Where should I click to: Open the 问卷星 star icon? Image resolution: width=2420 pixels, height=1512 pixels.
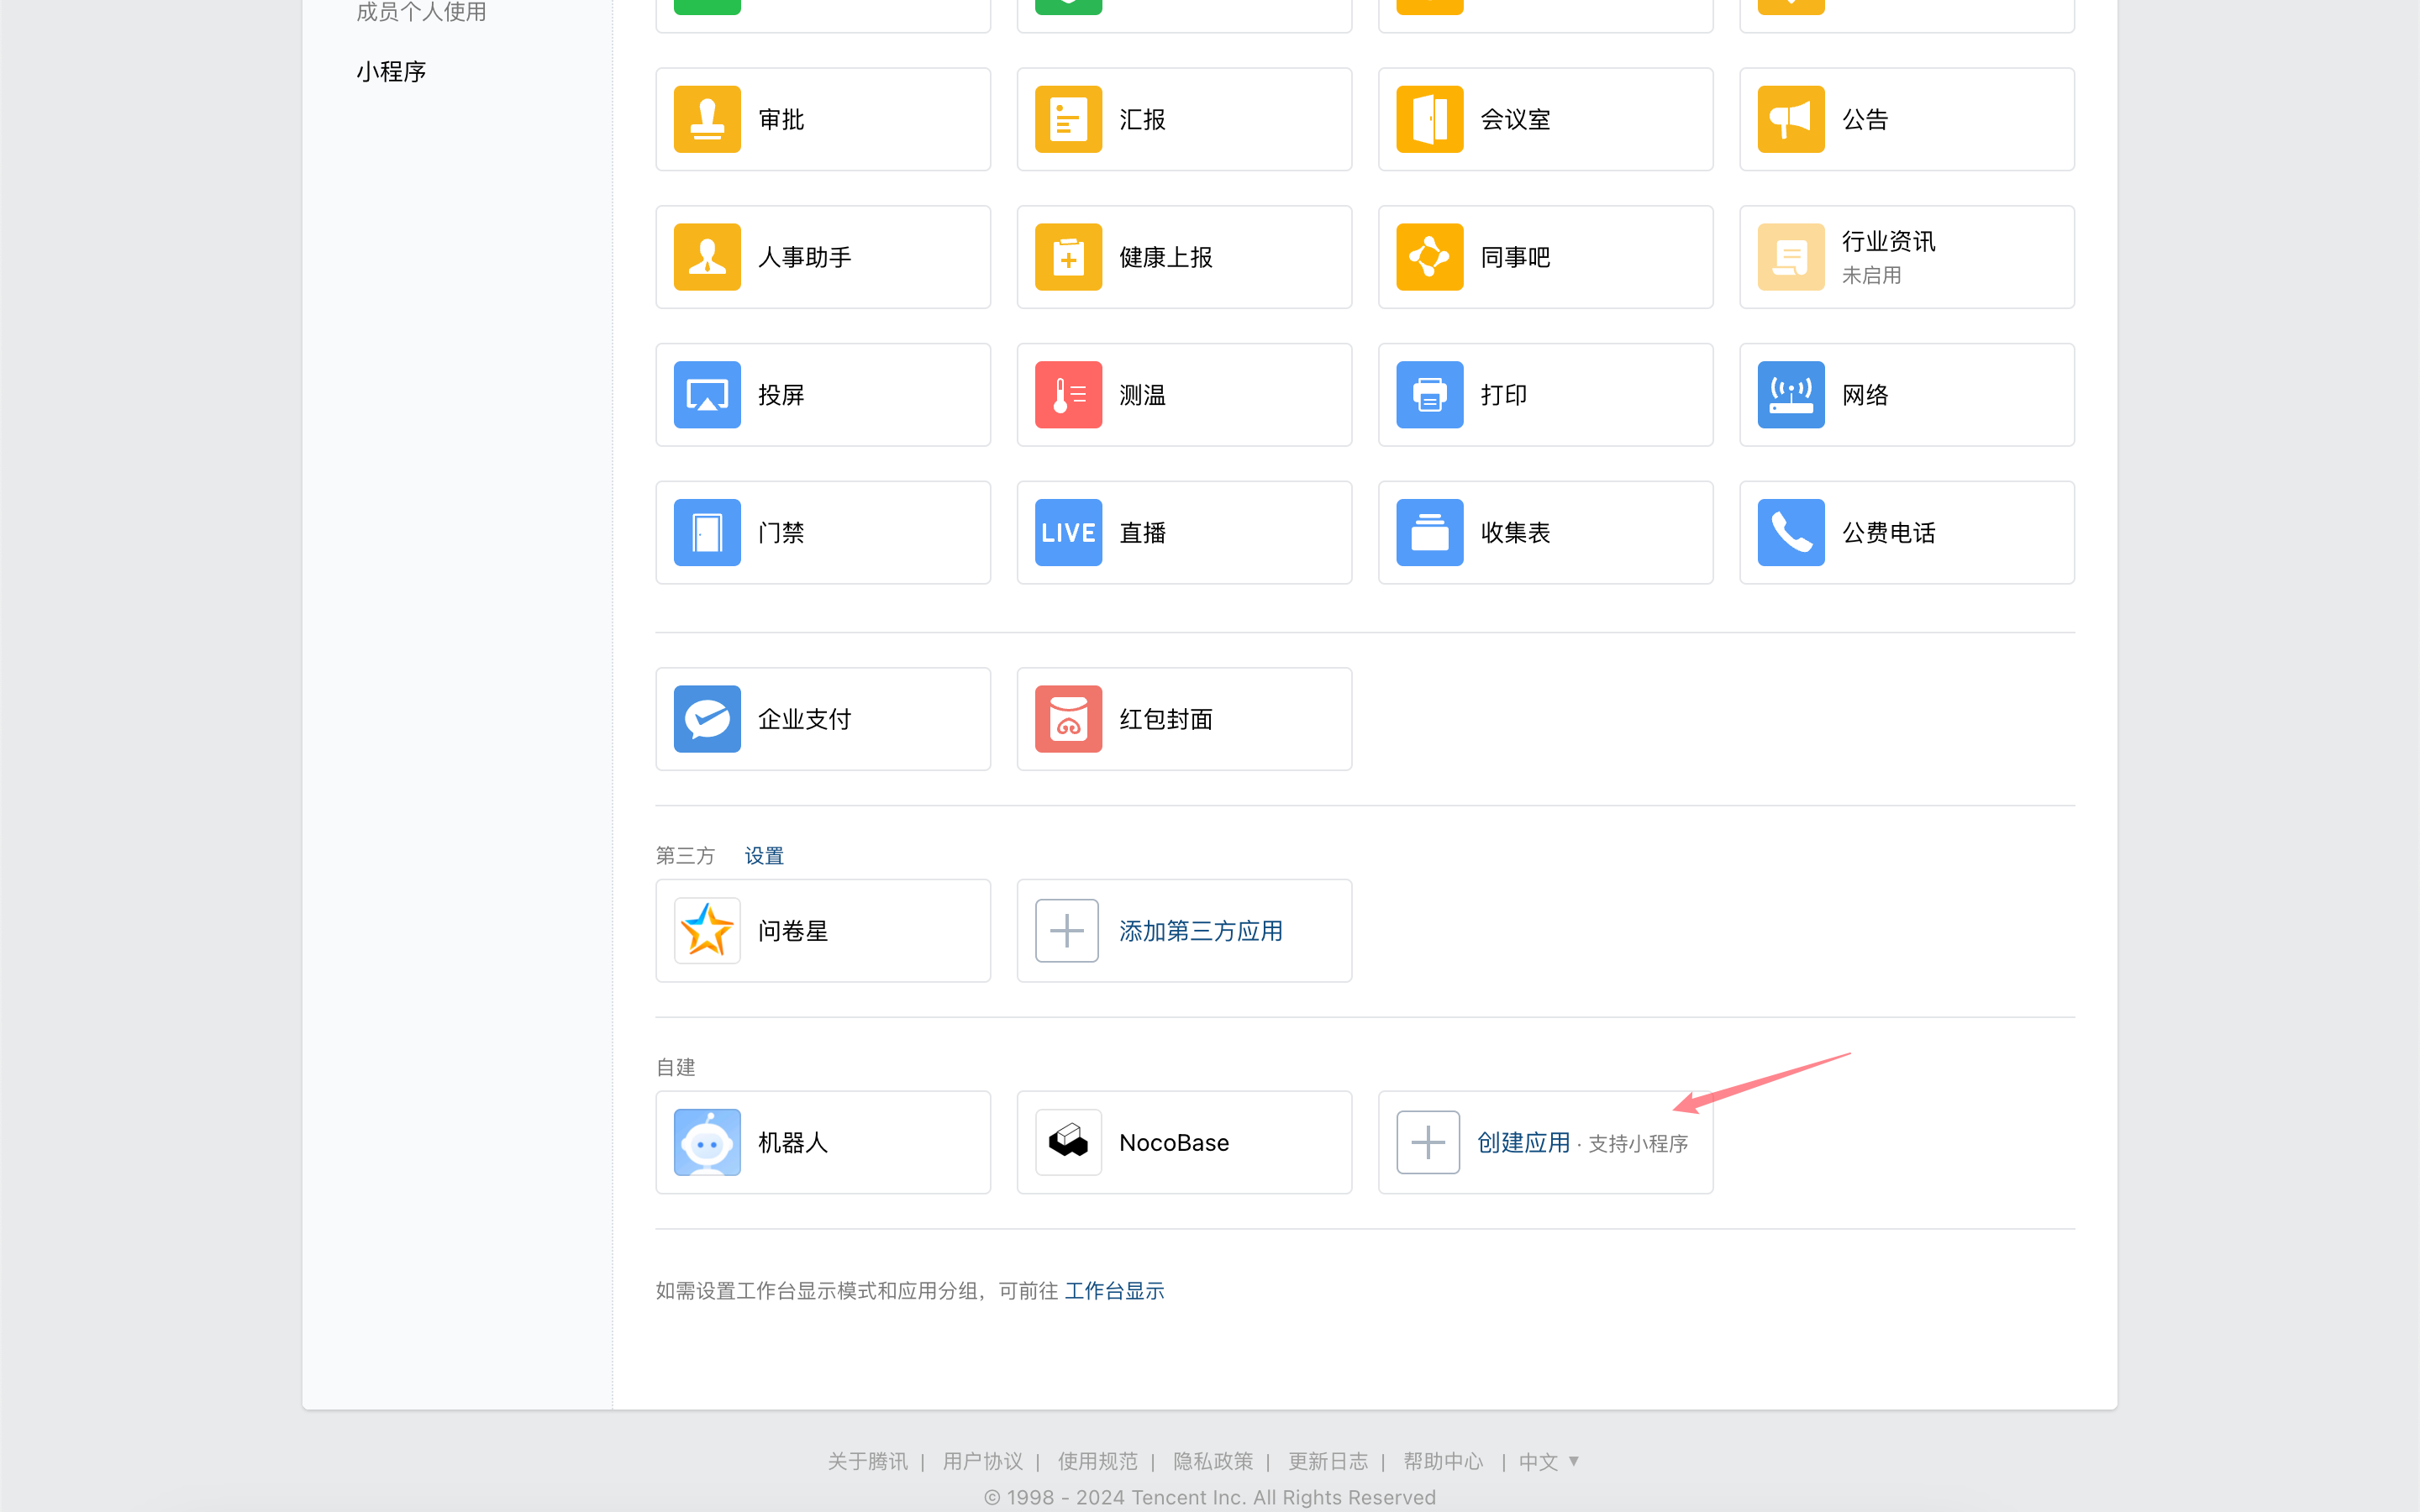click(x=707, y=931)
